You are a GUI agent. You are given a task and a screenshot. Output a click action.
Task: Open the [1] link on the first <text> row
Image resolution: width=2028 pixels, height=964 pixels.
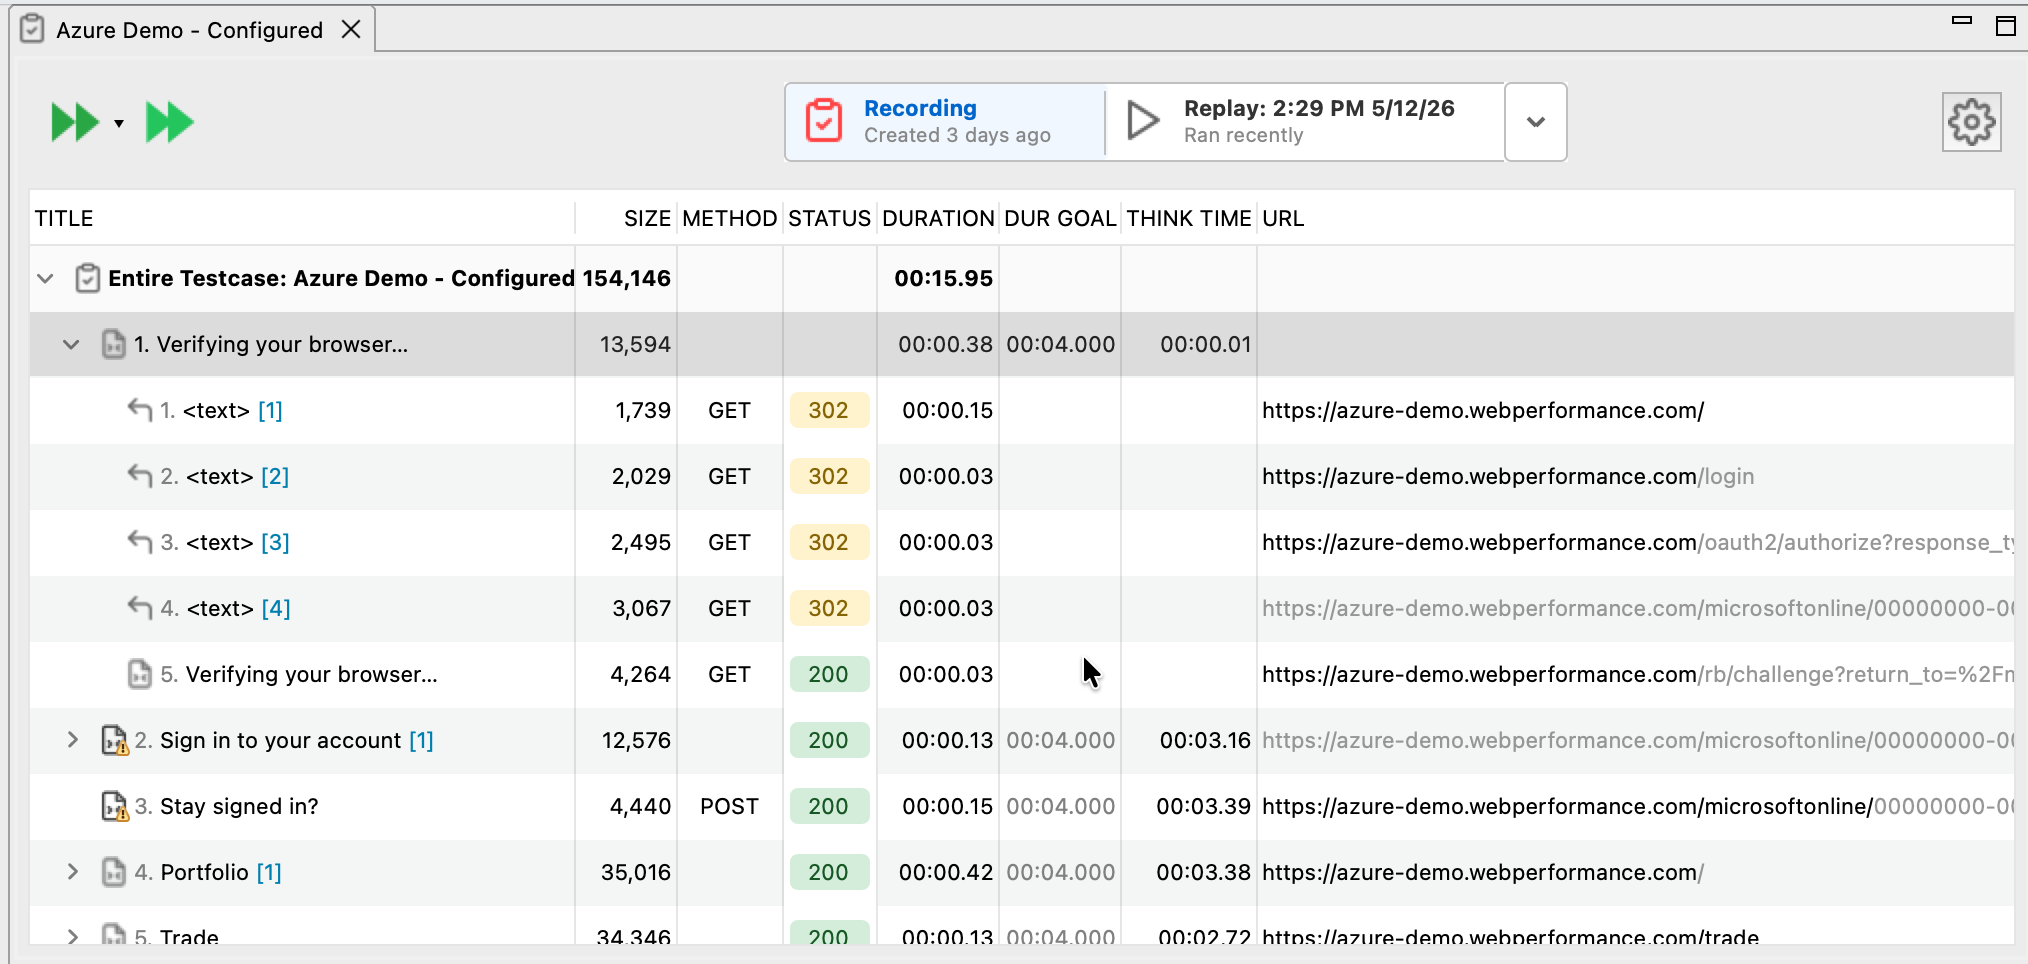tap(270, 411)
